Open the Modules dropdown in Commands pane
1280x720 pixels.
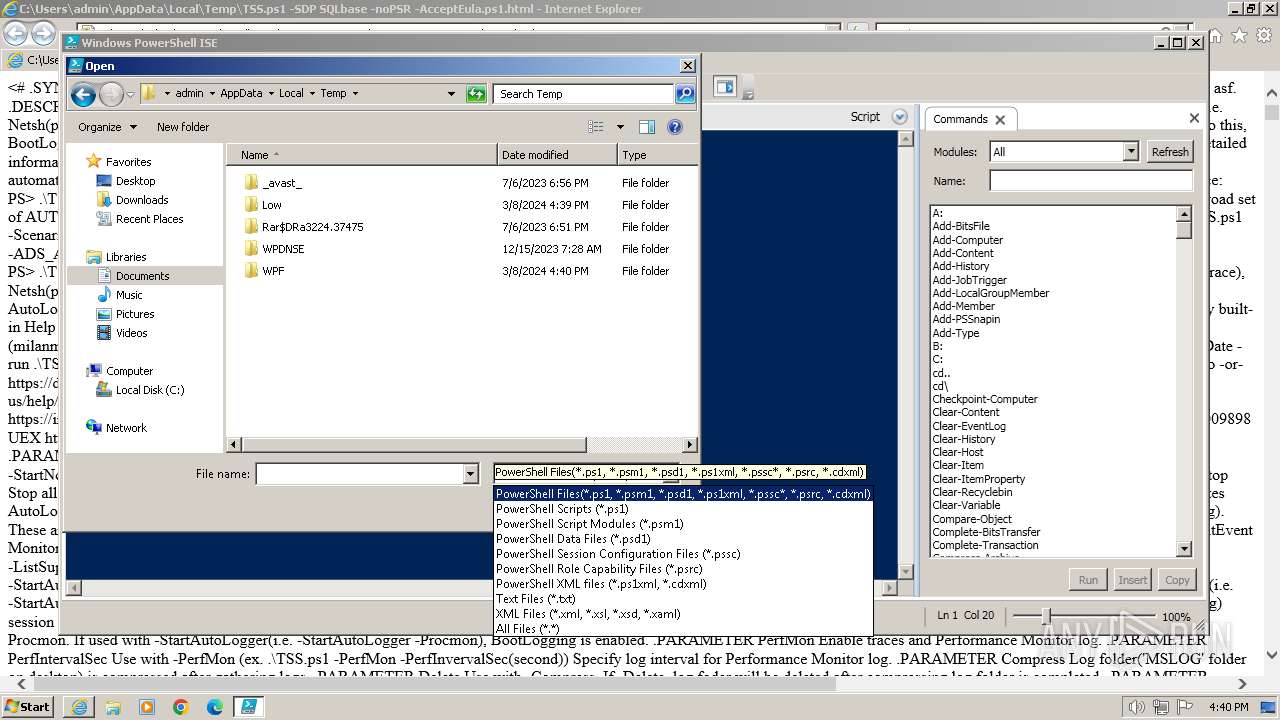pyautogui.click(x=1131, y=152)
